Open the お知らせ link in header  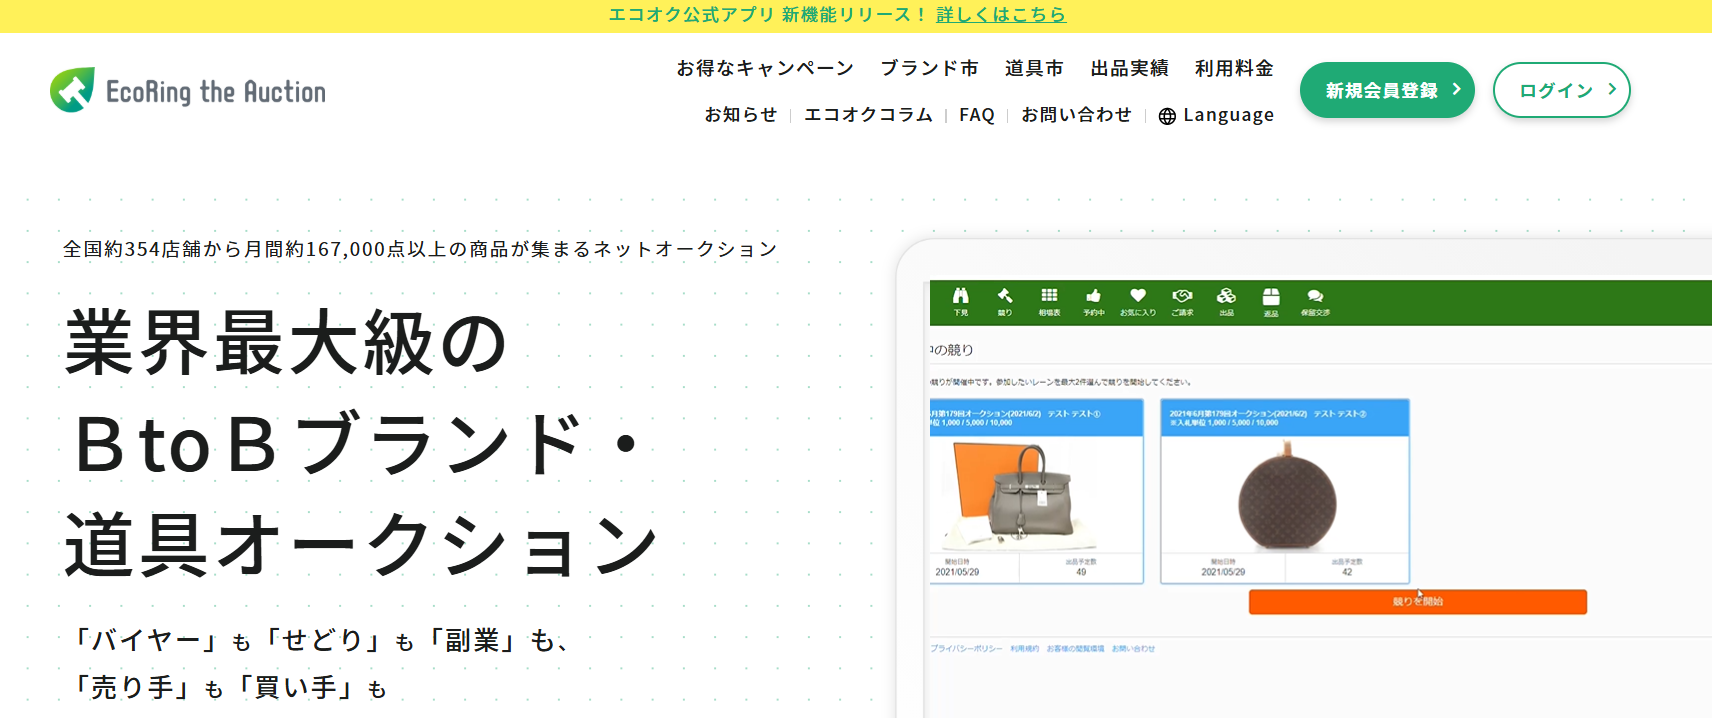(x=741, y=115)
